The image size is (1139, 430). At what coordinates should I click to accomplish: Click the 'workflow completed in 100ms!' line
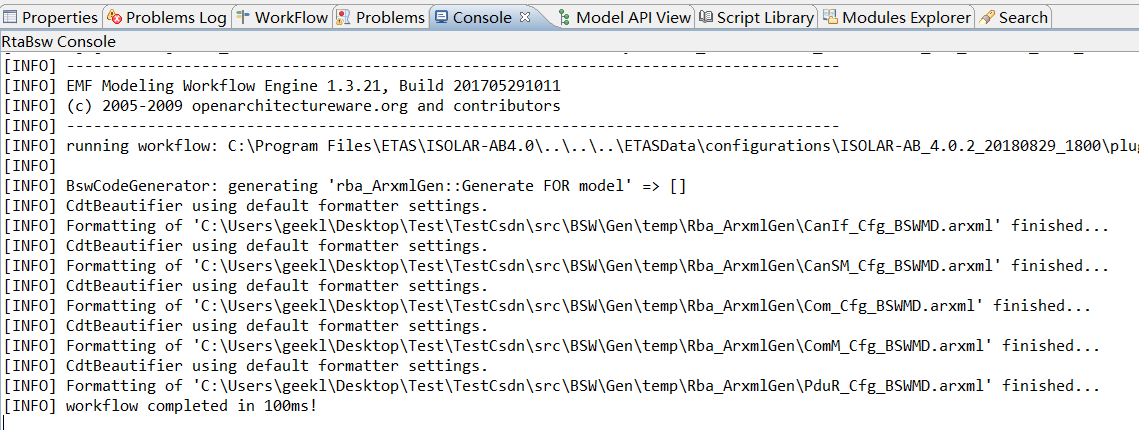(x=191, y=406)
